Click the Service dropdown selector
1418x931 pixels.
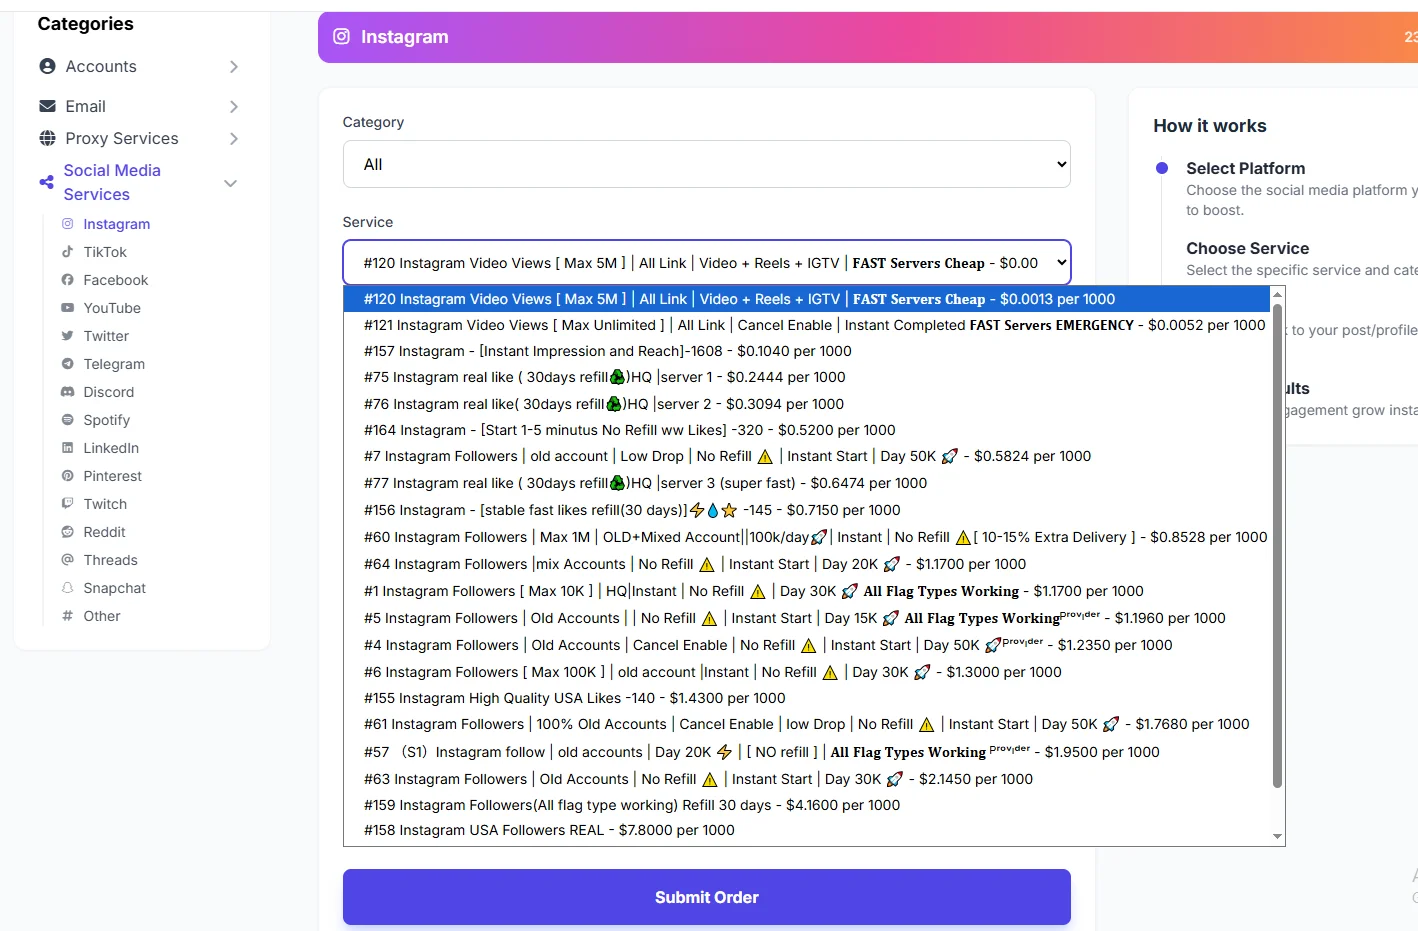click(x=706, y=263)
